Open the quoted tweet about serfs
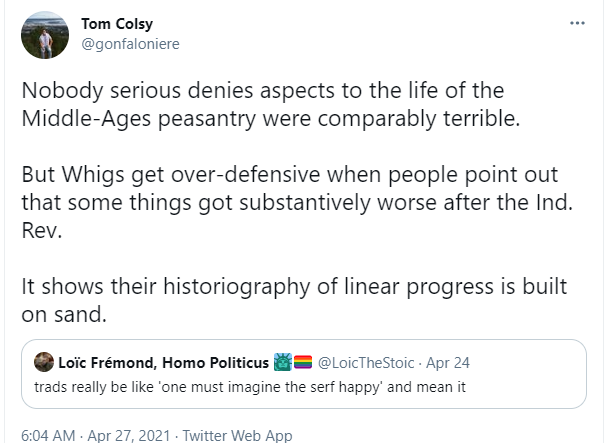This screenshot has height=443, width=607. [x=304, y=374]
